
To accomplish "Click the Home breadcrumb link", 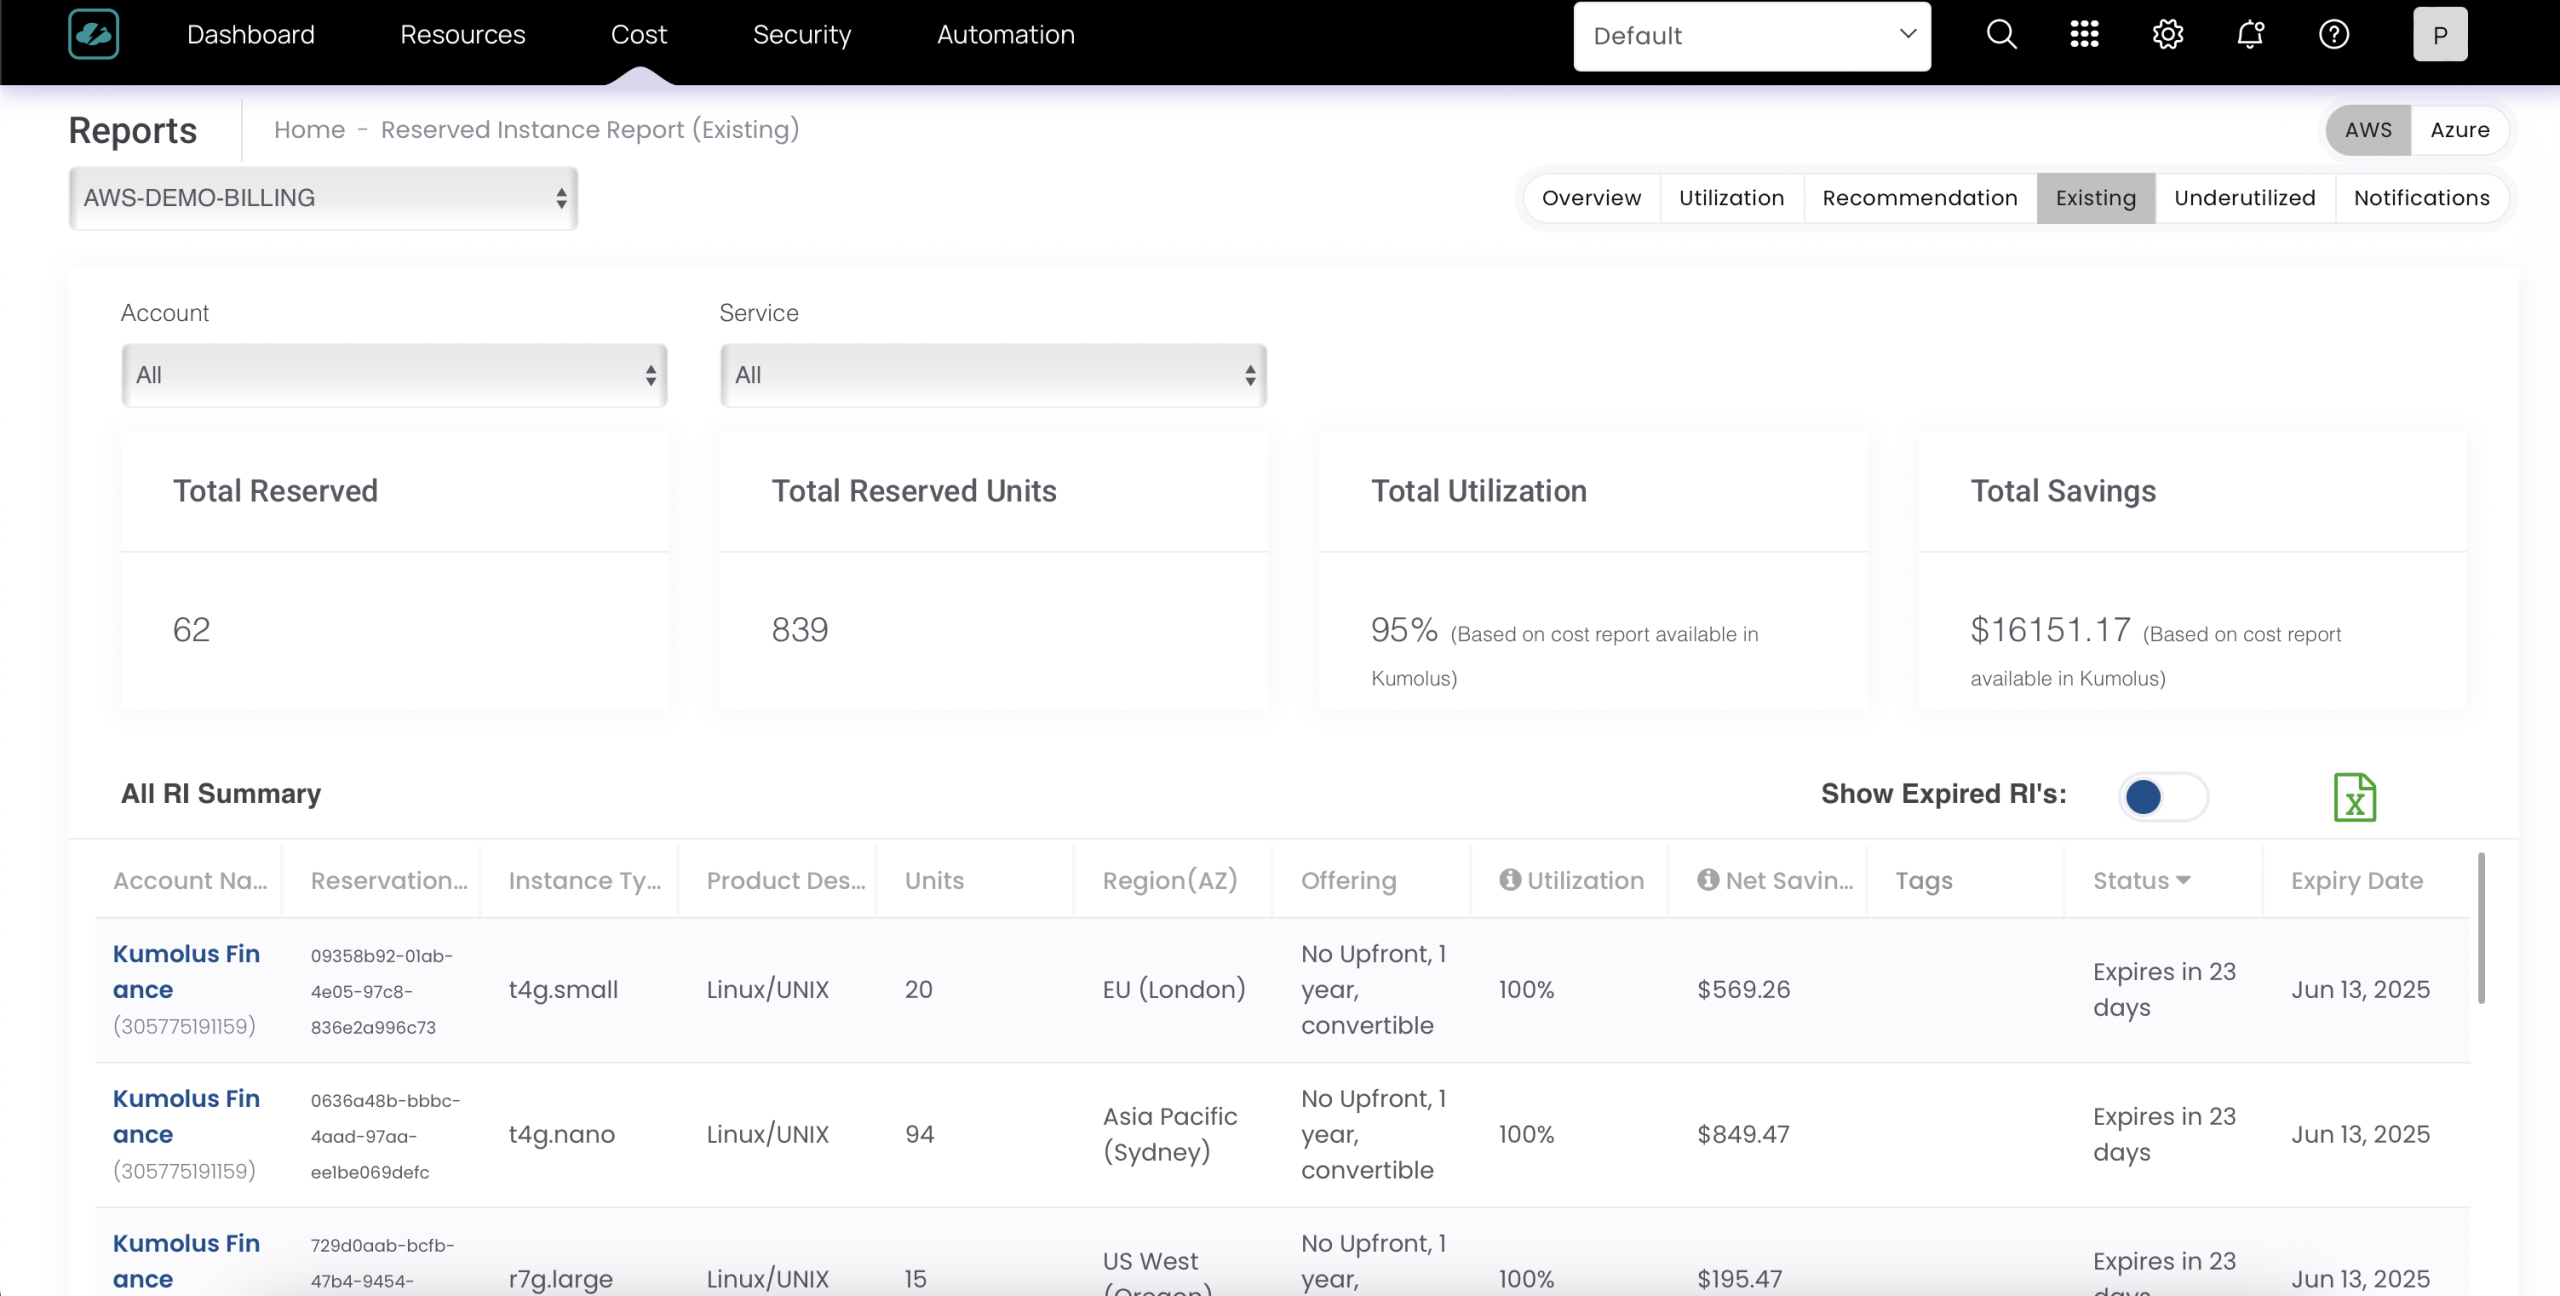I will point(309,130).
